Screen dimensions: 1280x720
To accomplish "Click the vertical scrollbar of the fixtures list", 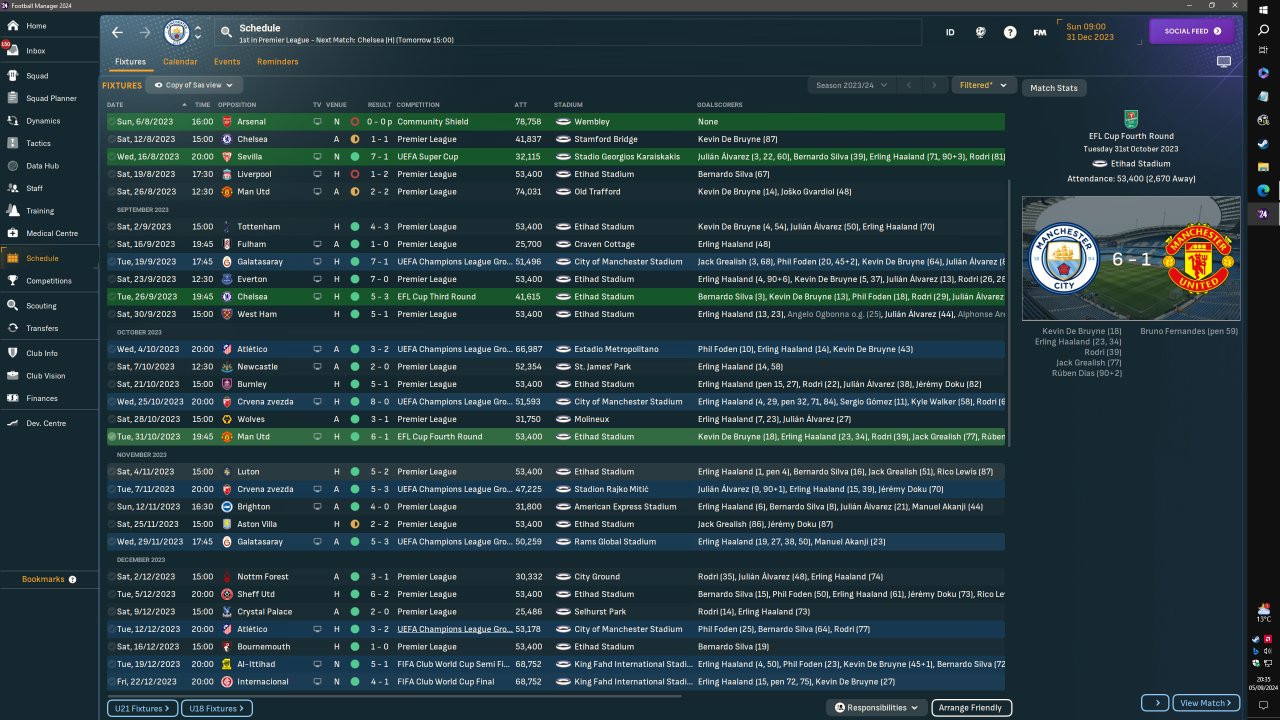I will pyautogui.click(x=1008, y=312).
